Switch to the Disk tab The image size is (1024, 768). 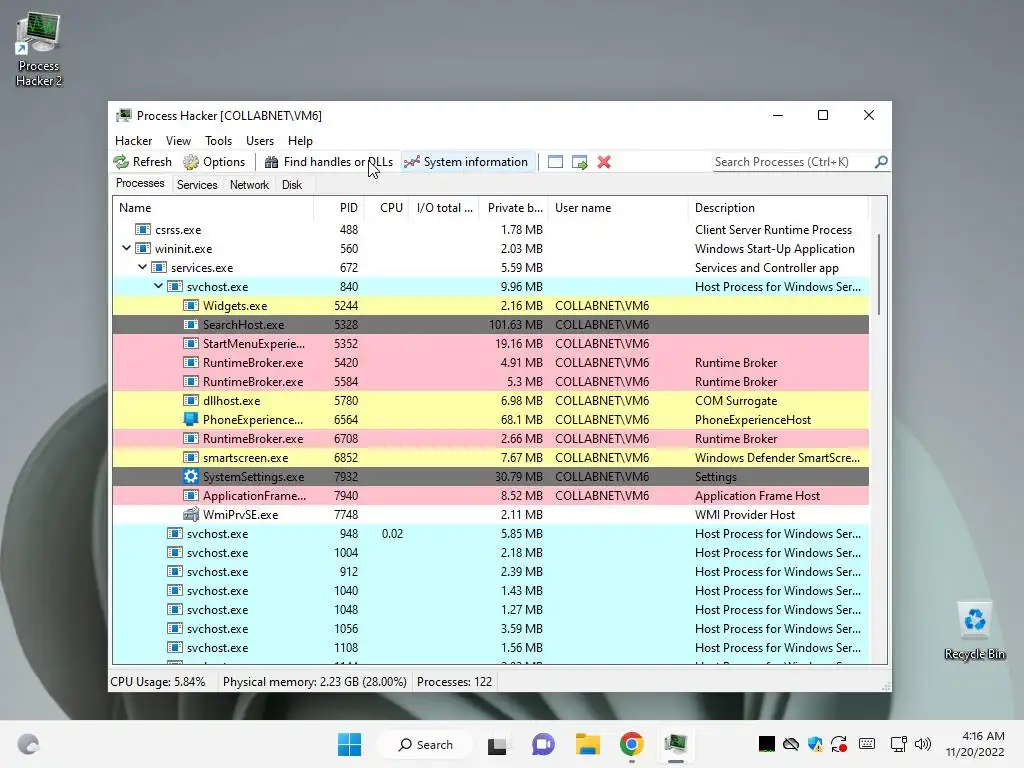pos(292,185)
